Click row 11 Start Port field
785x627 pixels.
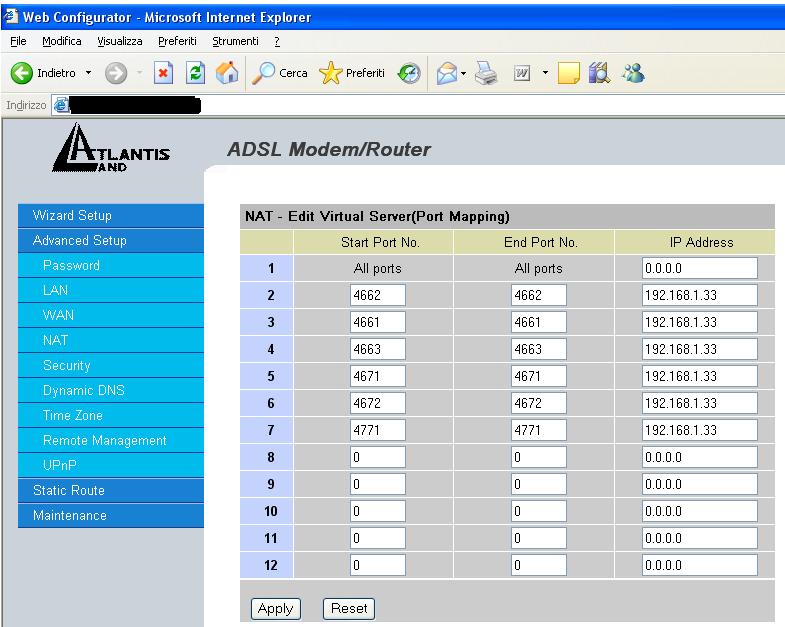tap(377, 538)
